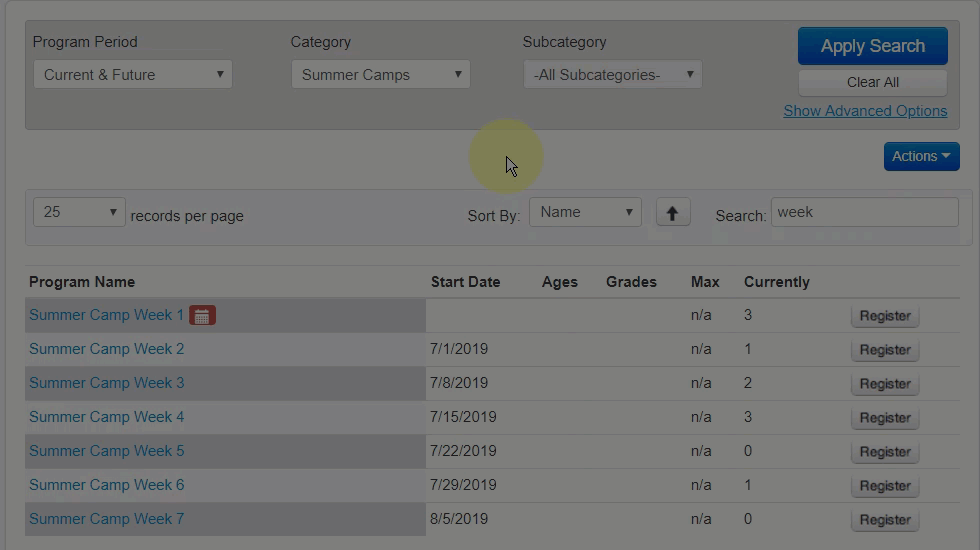This screenshot has width=980, height=550.
Task: Register for Summer Camp Week 2
Action: 884,350
